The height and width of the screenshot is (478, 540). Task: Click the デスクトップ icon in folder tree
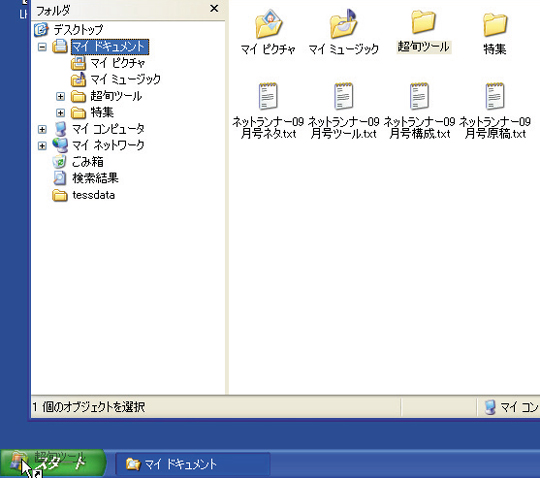pyautogui.click(x=41, y=30)
